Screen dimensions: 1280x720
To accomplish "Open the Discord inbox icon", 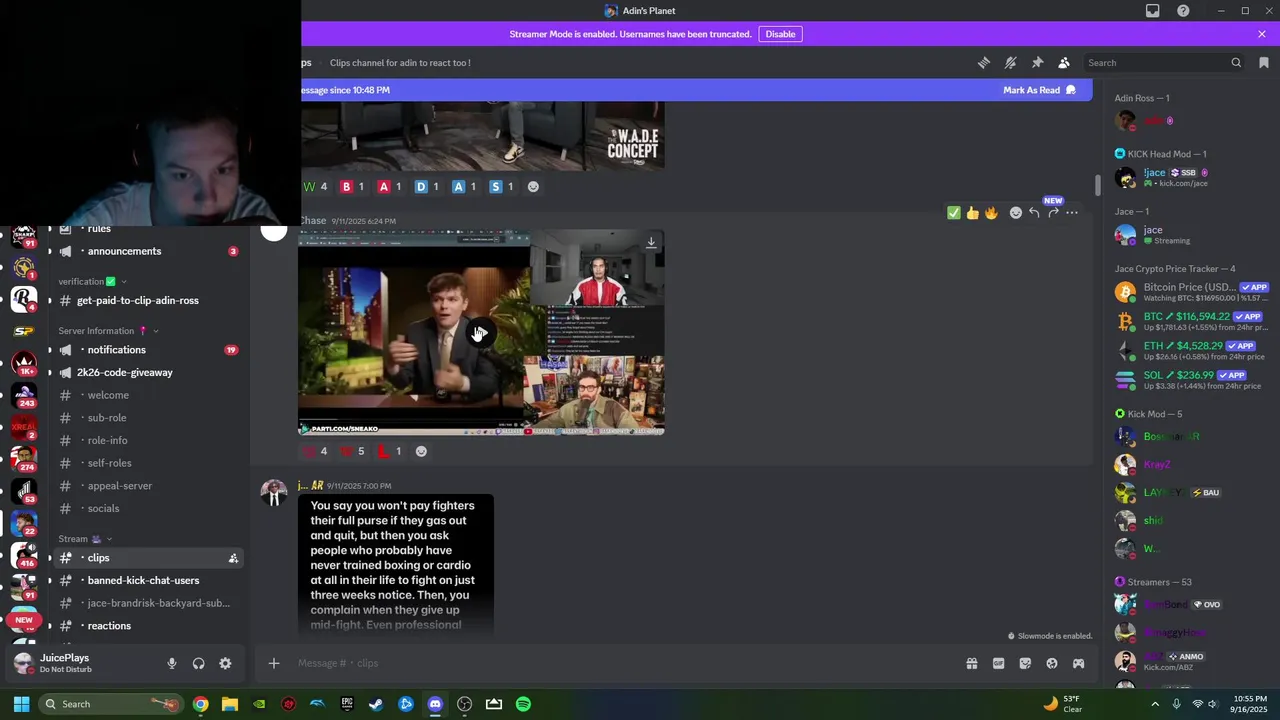I will coord(1153,11).
